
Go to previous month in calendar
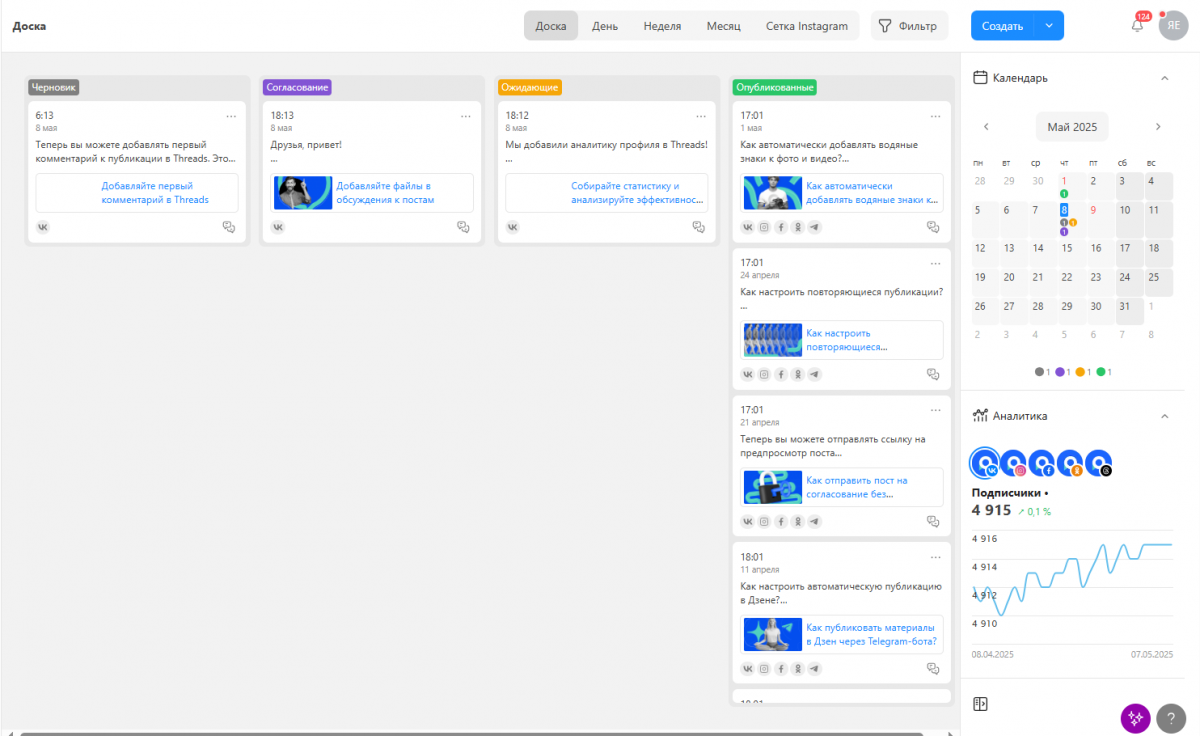pos(986,127)
